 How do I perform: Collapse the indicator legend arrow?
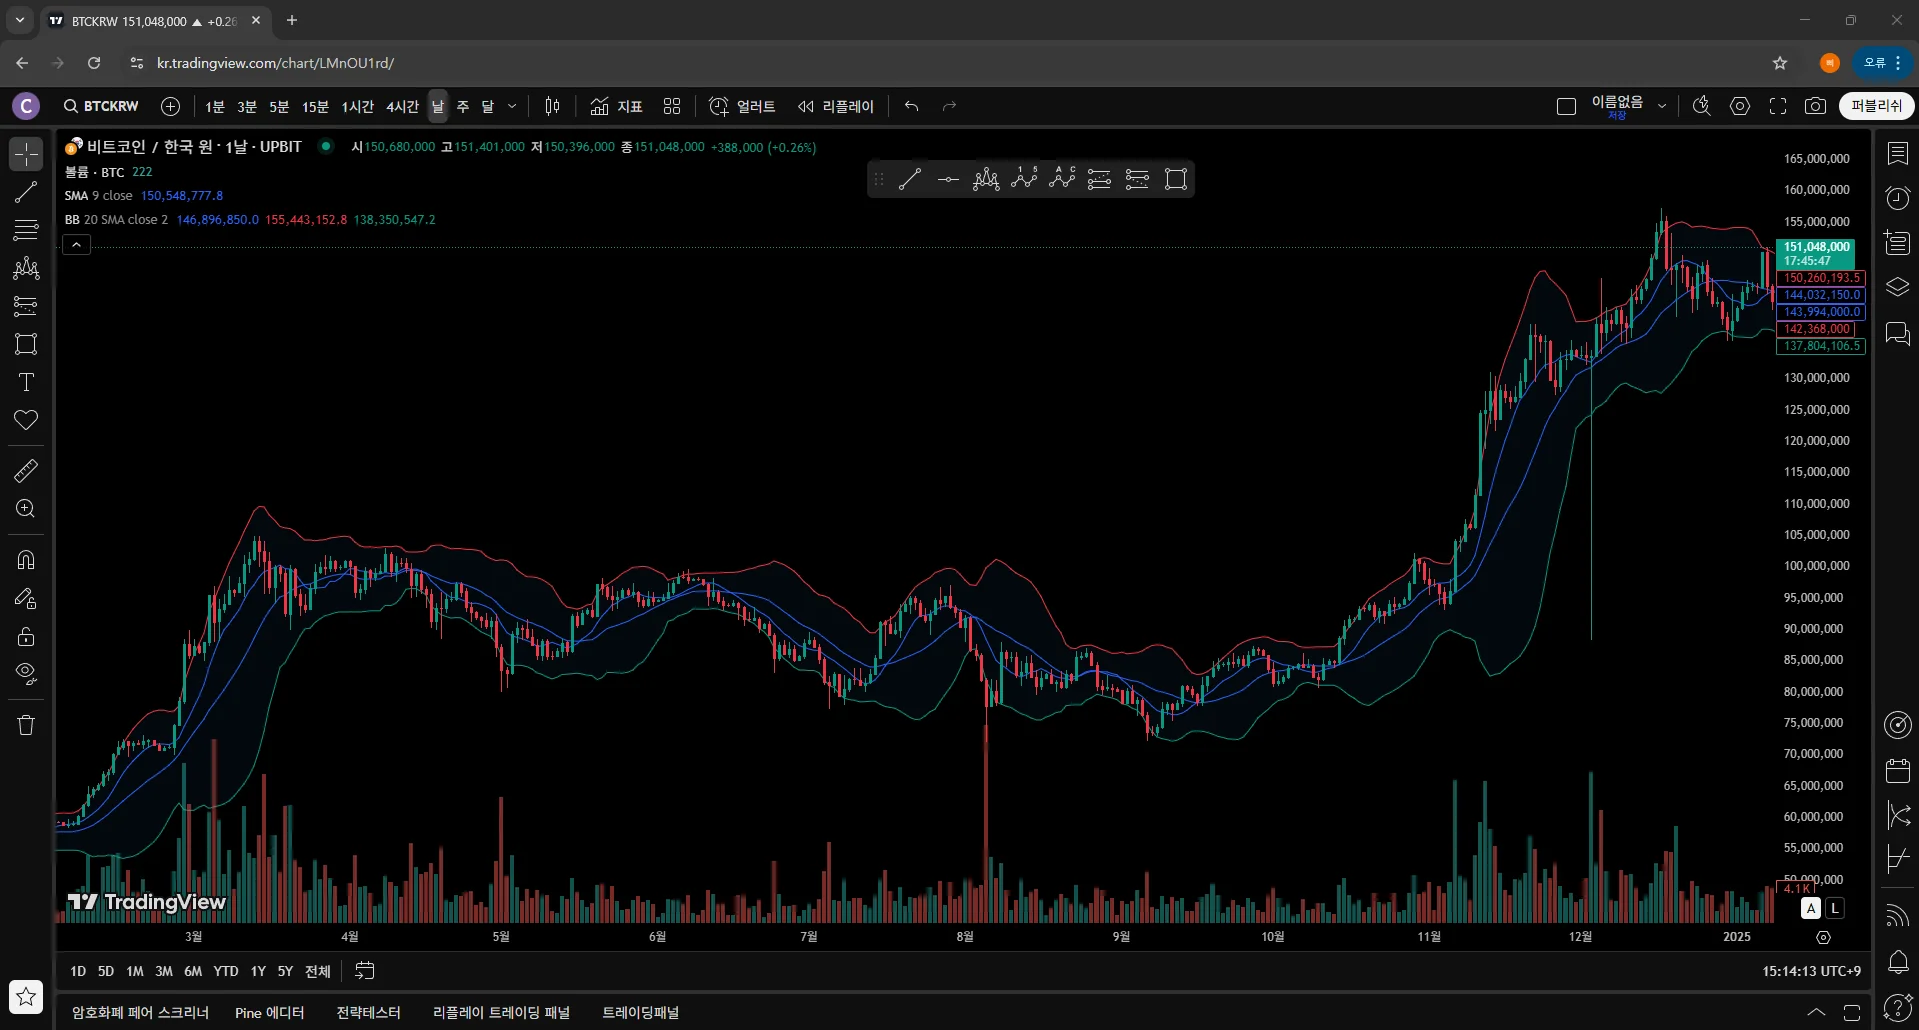[77, 244]
